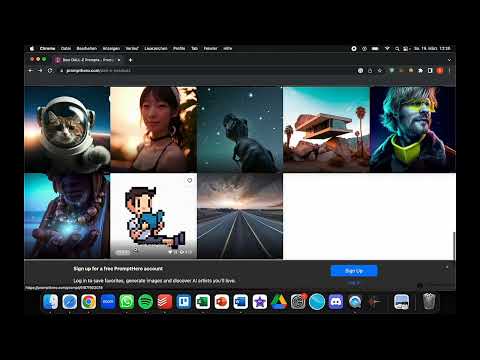Image resolution: width=480 pixels, height=360 pixels.
Task: Open the old man with glowing orb image
Action: click(x=67, y=216)
